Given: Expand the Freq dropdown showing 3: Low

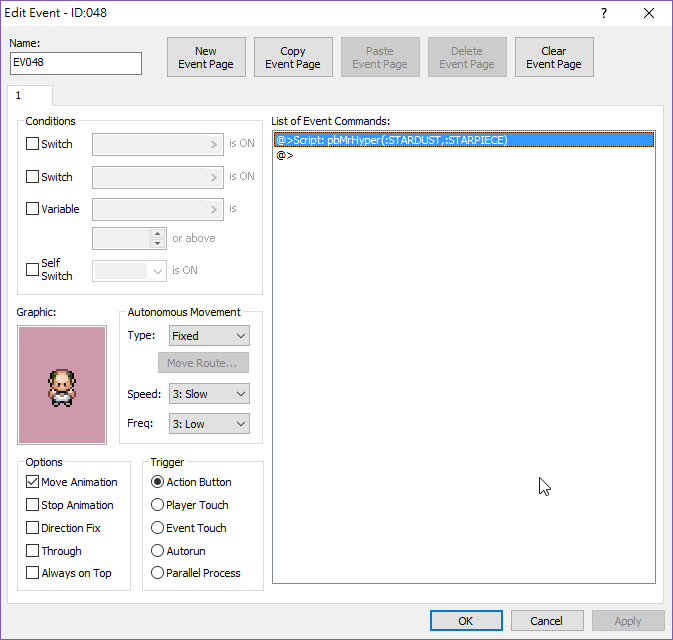Looking at the screenshot, I should click(208, 424).
